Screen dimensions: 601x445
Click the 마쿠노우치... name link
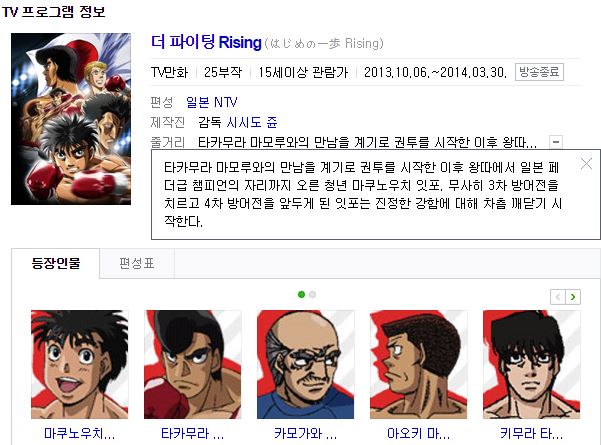tap(80, 434)
